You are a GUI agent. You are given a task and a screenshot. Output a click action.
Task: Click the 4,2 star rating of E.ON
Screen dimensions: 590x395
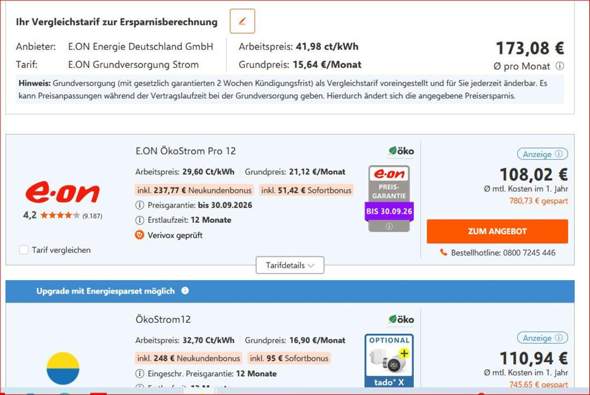[62, 215]
